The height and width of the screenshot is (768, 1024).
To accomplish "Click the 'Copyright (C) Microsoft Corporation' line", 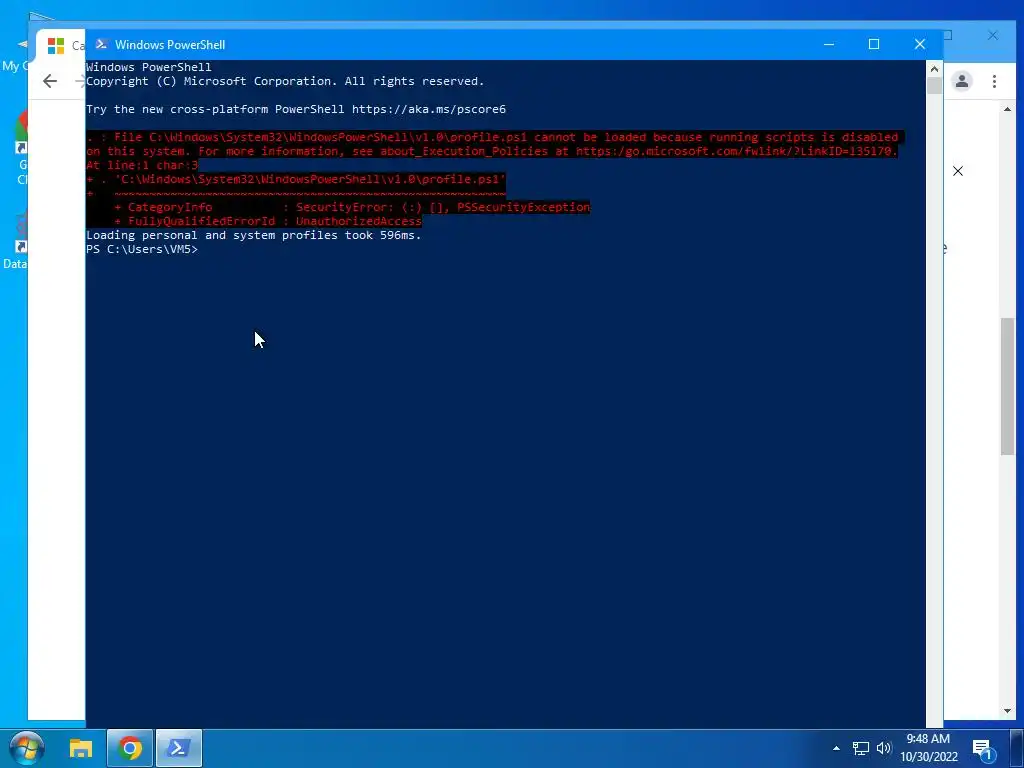I will (x=285, y=82).
